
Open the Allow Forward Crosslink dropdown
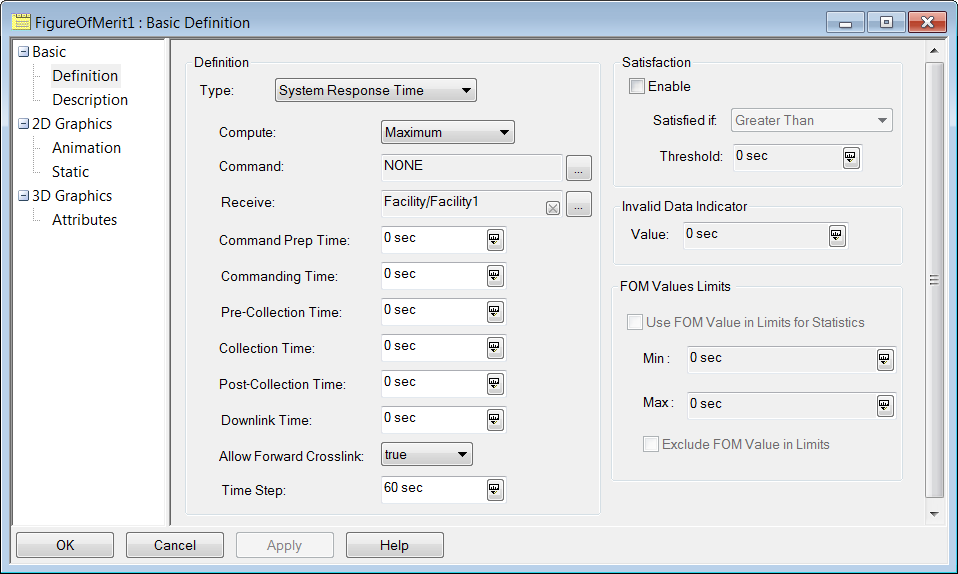point(427,455)
